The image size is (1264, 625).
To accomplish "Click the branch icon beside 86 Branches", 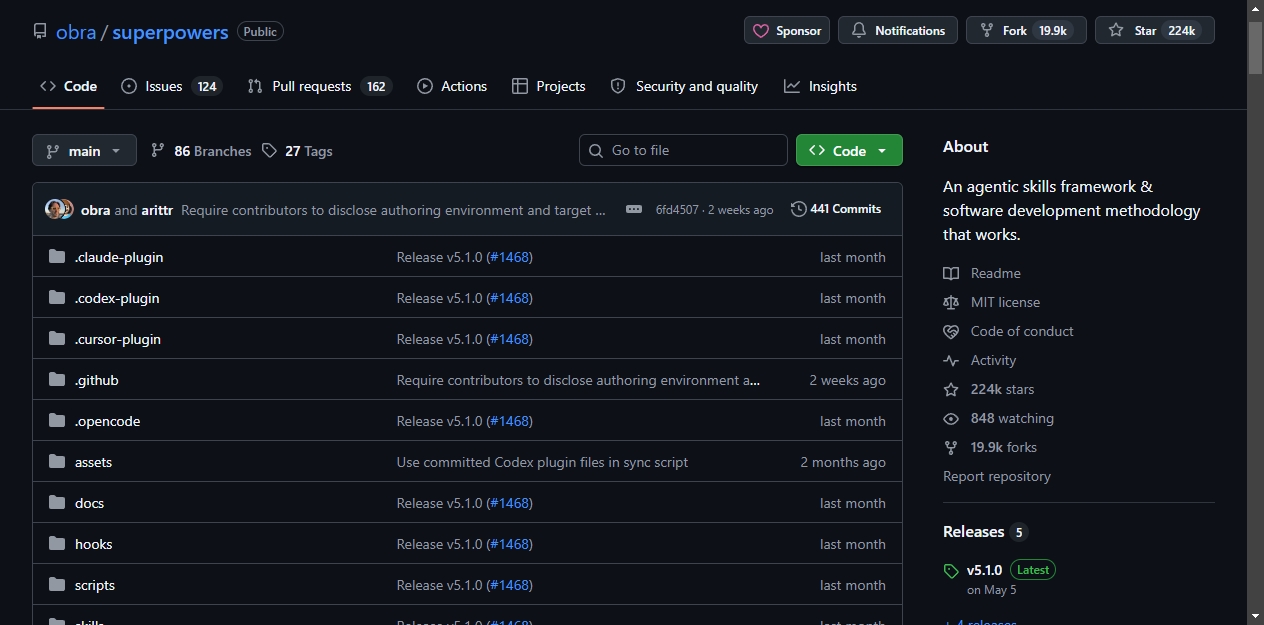I will pyautogui.click(x=158, y=150).
